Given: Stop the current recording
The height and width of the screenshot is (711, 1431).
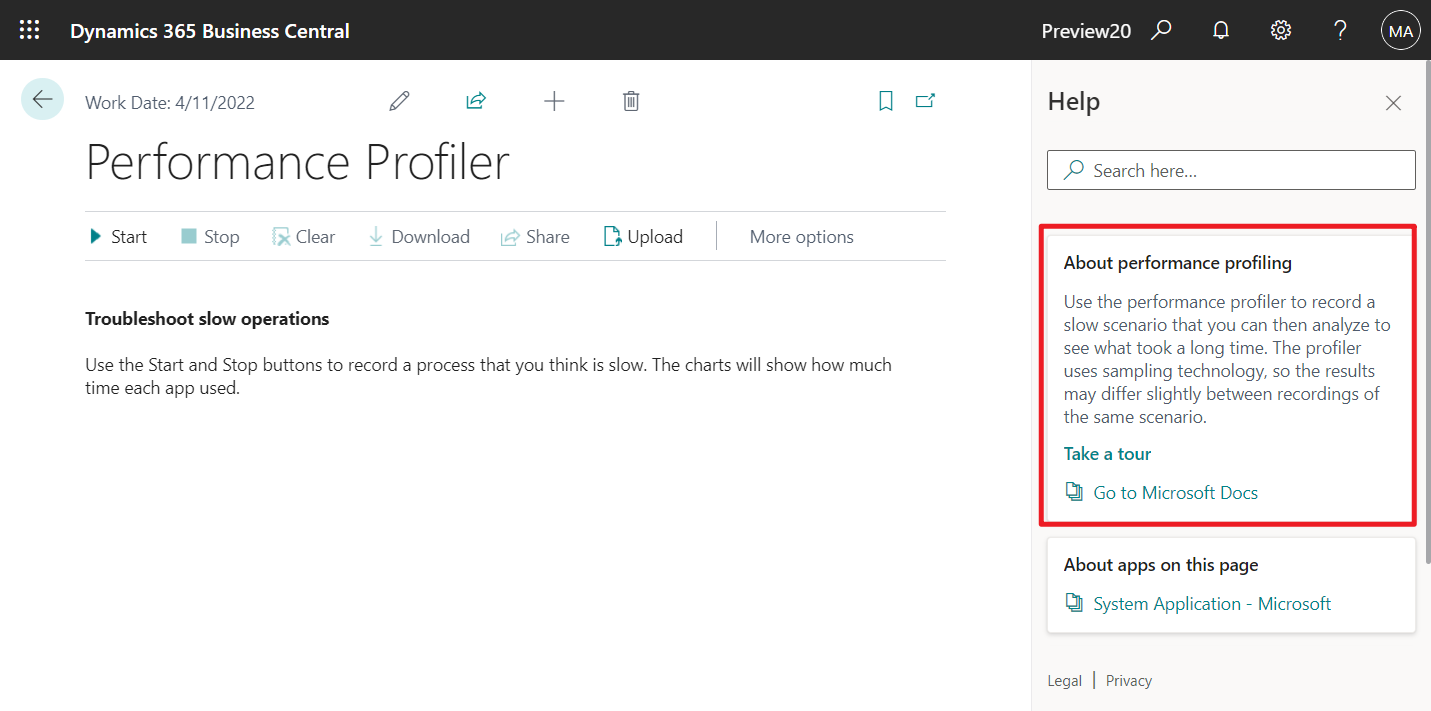Looking at the screenshot, I should (x=209, y=236).
